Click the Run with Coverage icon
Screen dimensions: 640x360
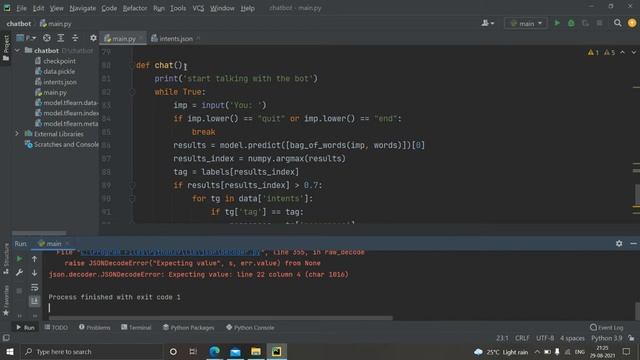[x=585, y=23]
